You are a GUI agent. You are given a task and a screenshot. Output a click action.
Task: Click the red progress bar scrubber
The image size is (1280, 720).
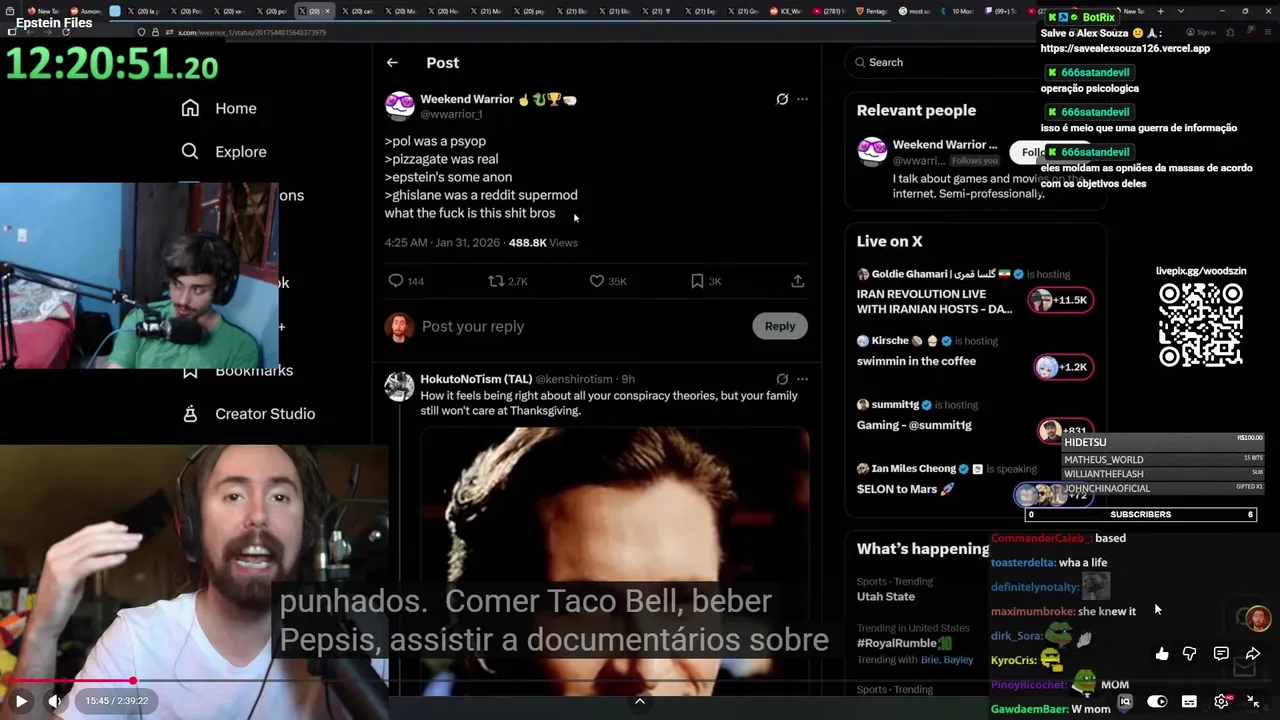(133, 681)
